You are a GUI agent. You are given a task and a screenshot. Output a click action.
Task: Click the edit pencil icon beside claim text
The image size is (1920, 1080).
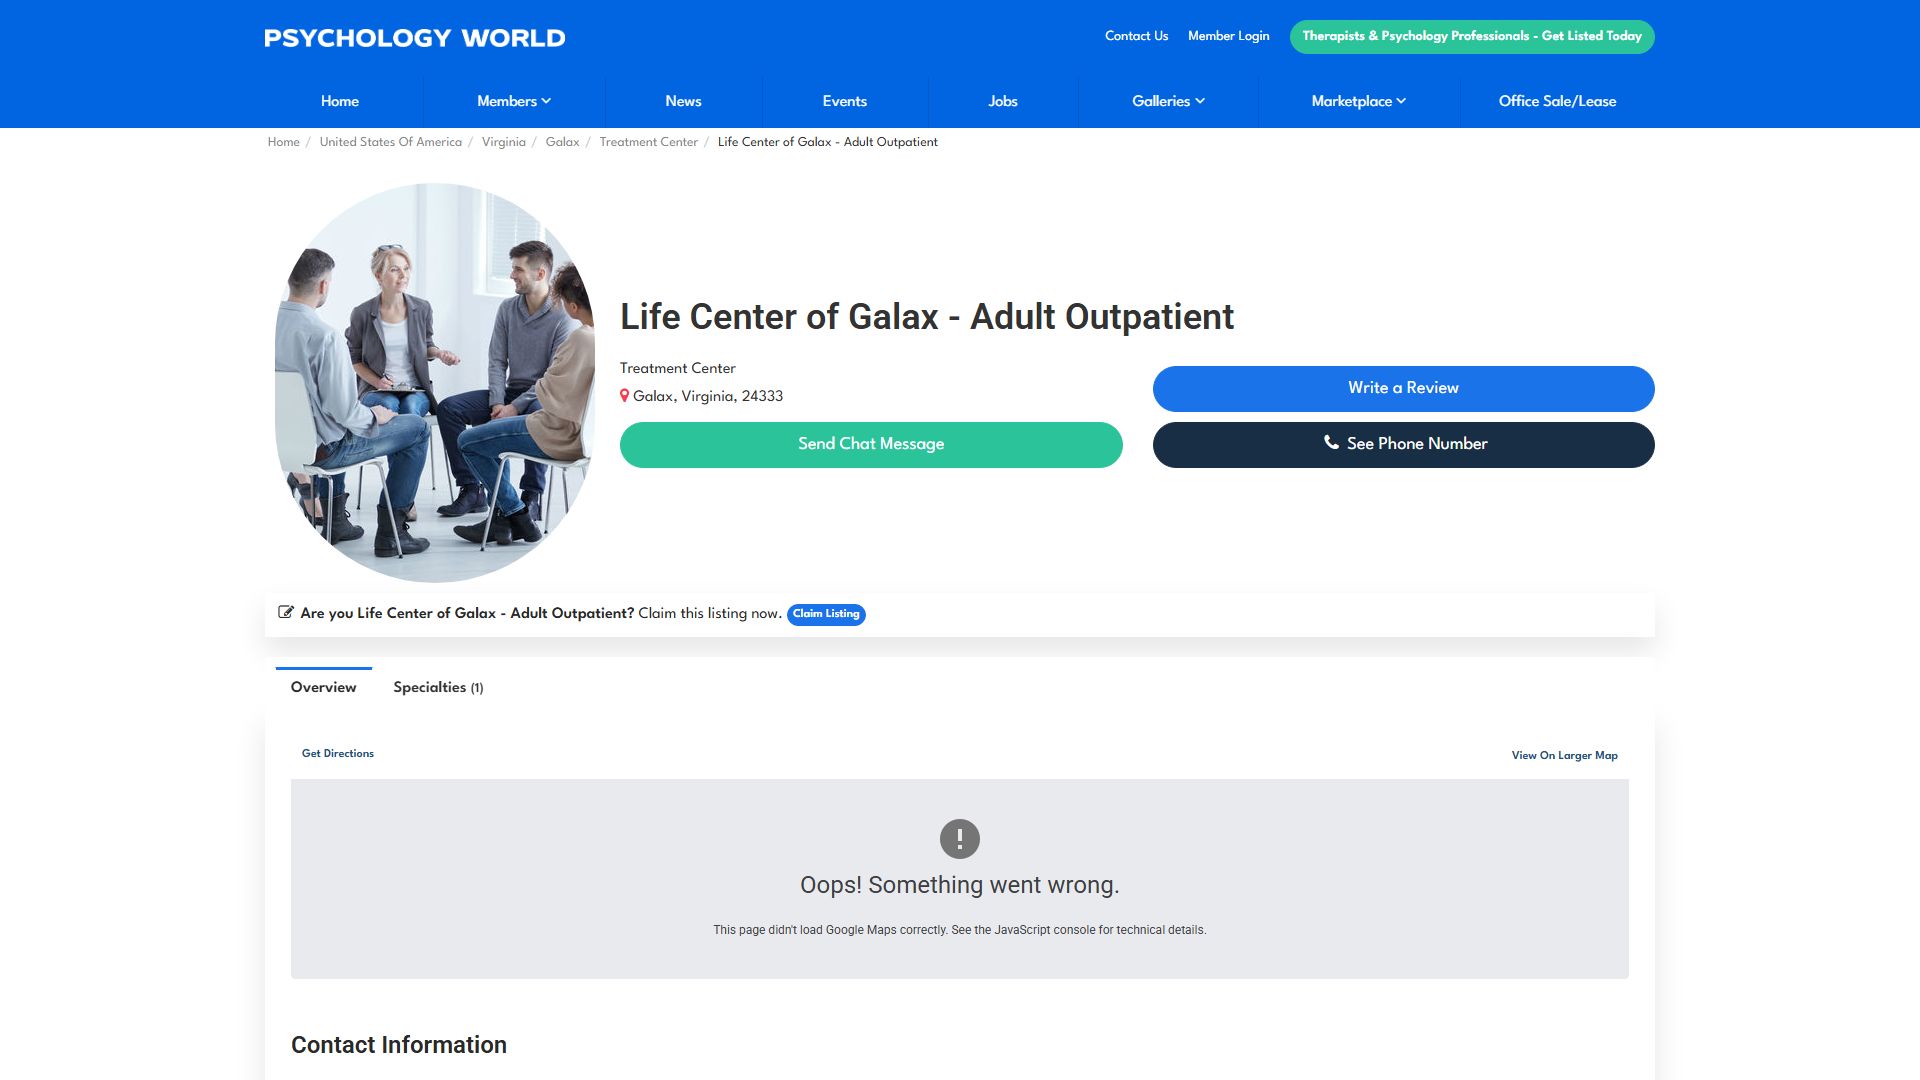286,612
